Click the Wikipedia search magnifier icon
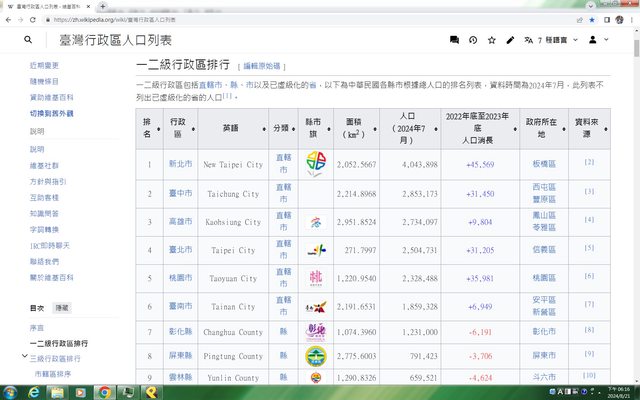640x400 pixels. 28,40
